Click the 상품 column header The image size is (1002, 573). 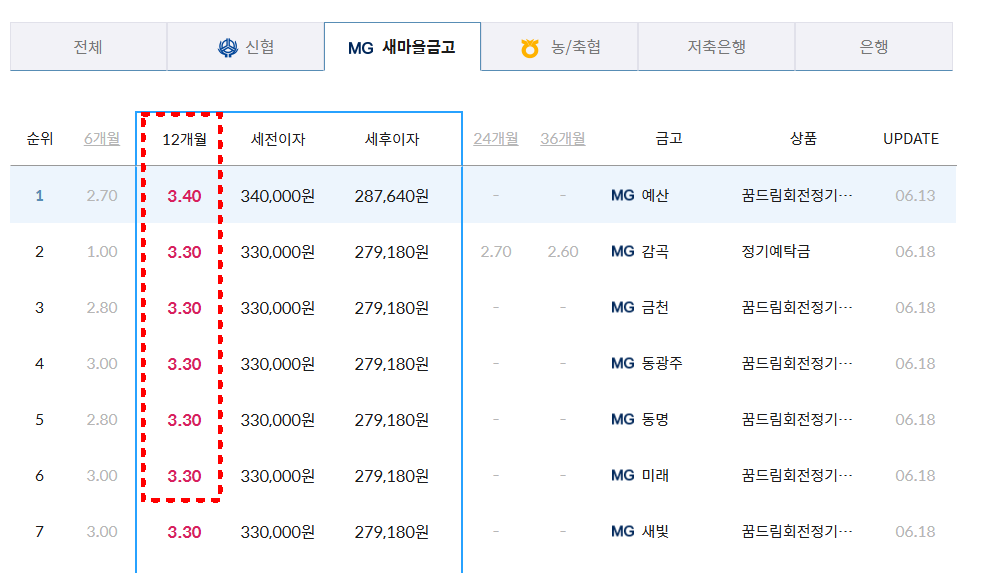pos(803,139)
